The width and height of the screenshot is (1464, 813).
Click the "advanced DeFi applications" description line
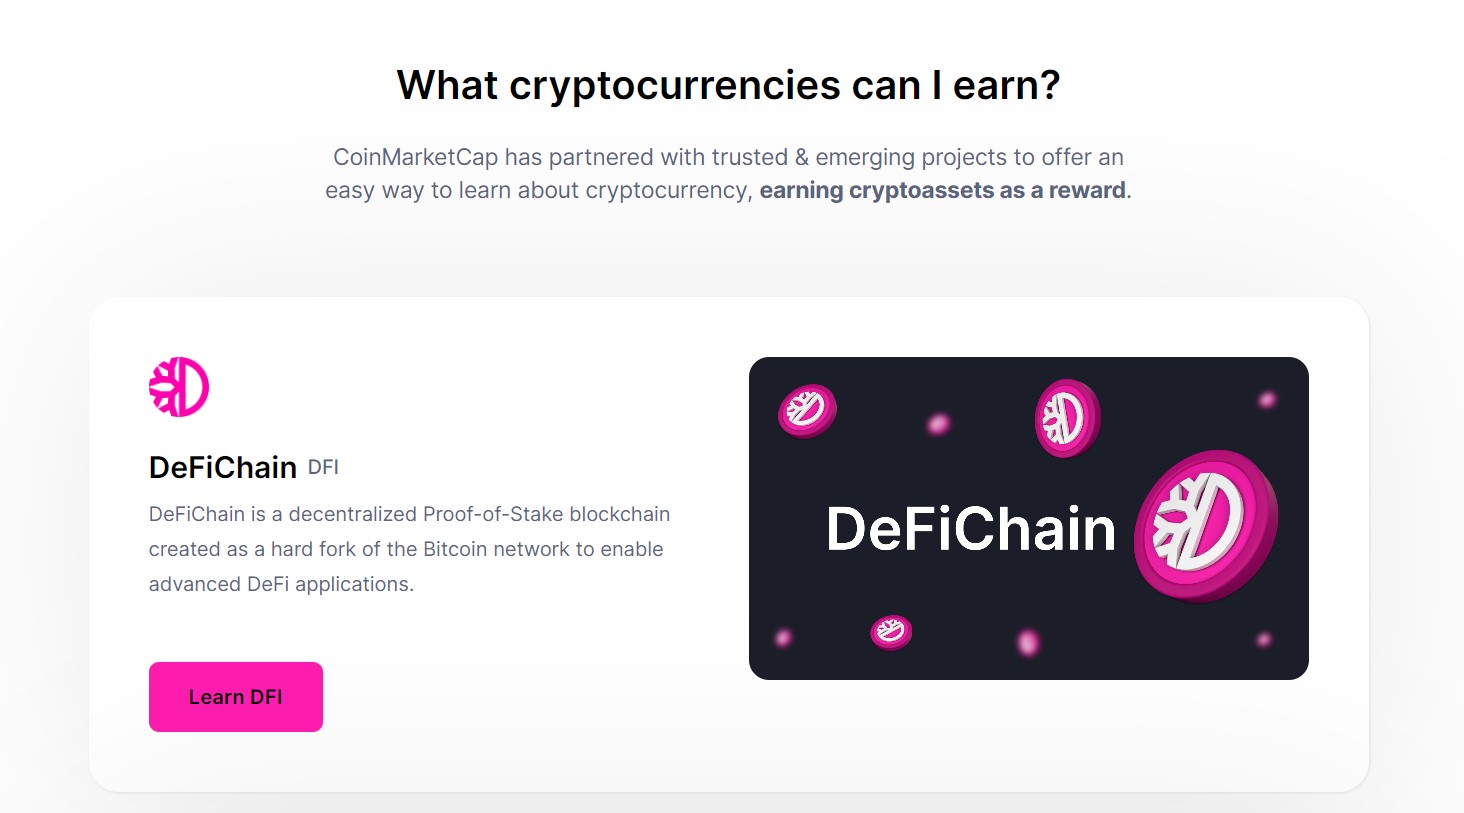[x=281, y=584]
